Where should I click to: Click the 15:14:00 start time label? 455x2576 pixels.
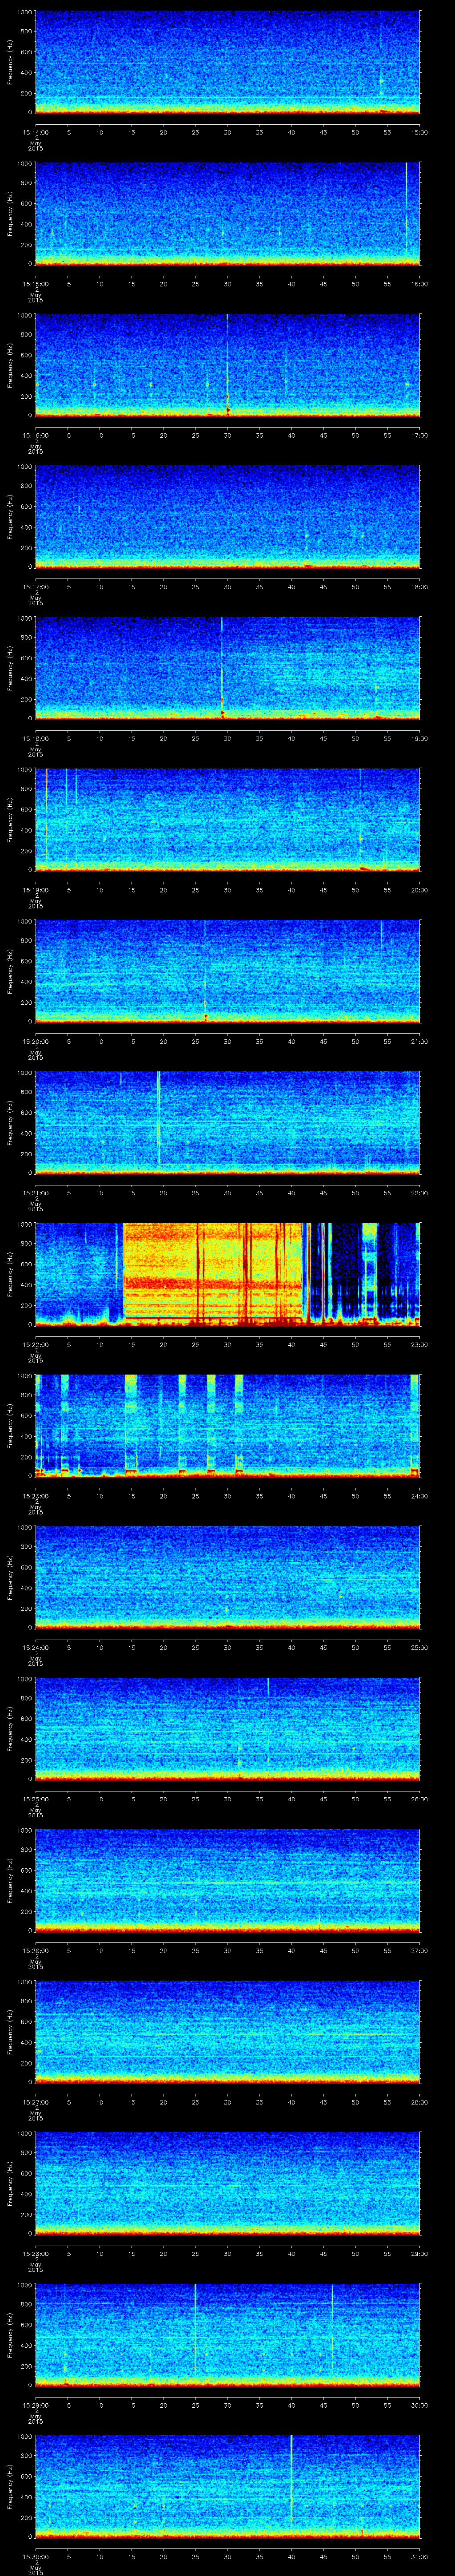click(x=36, y=132)
